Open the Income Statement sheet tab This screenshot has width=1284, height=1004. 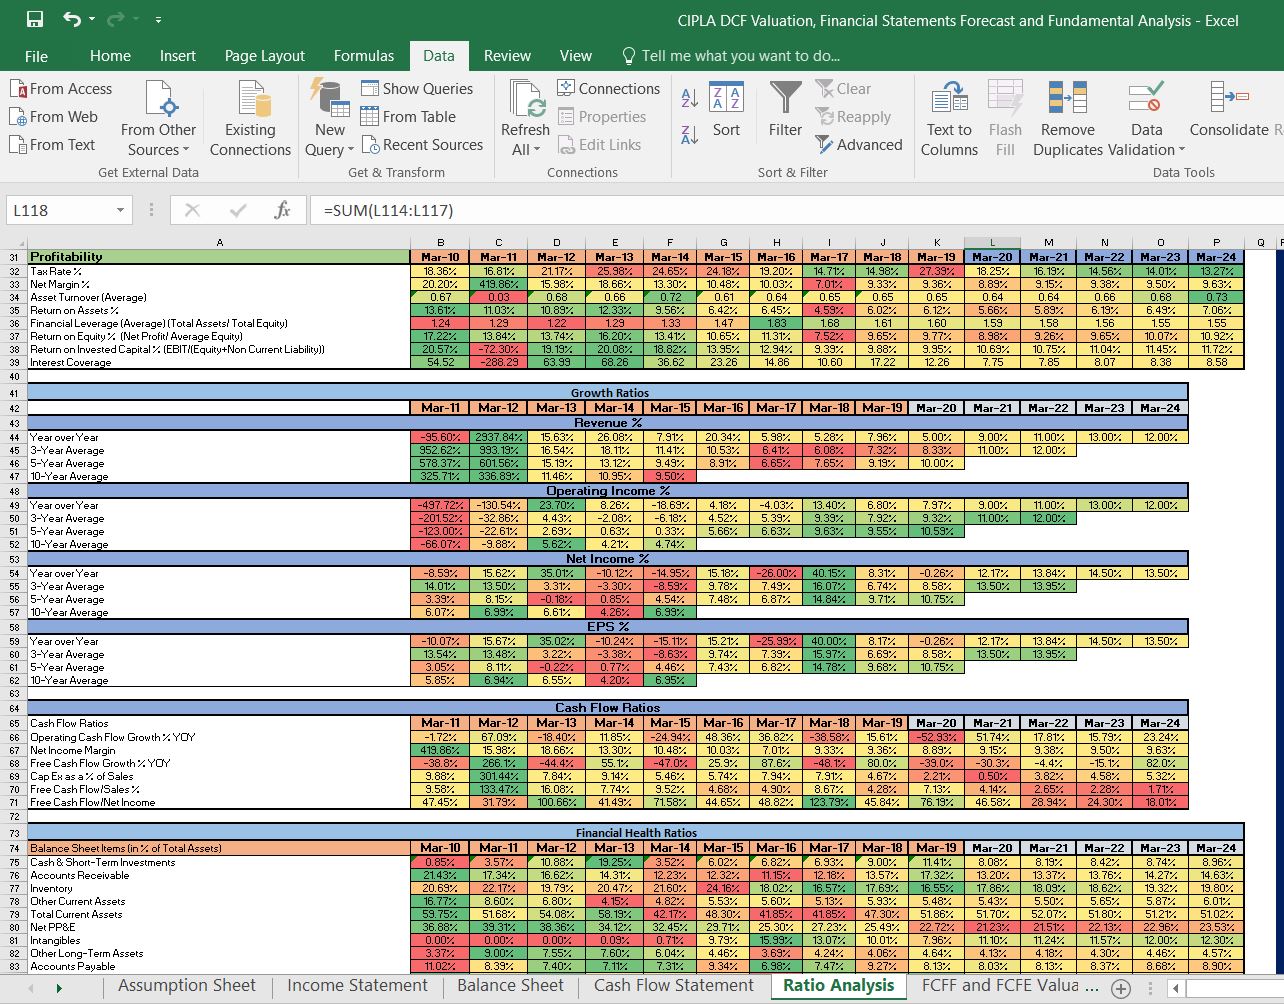[357, 985]
